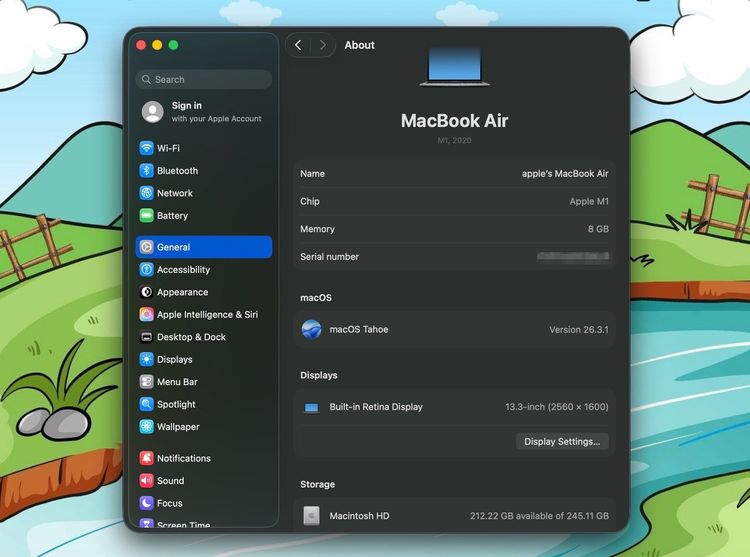Click the Built-in Retina Display laptop icon
Screen dimensions: 750x557
click(311, 407)
